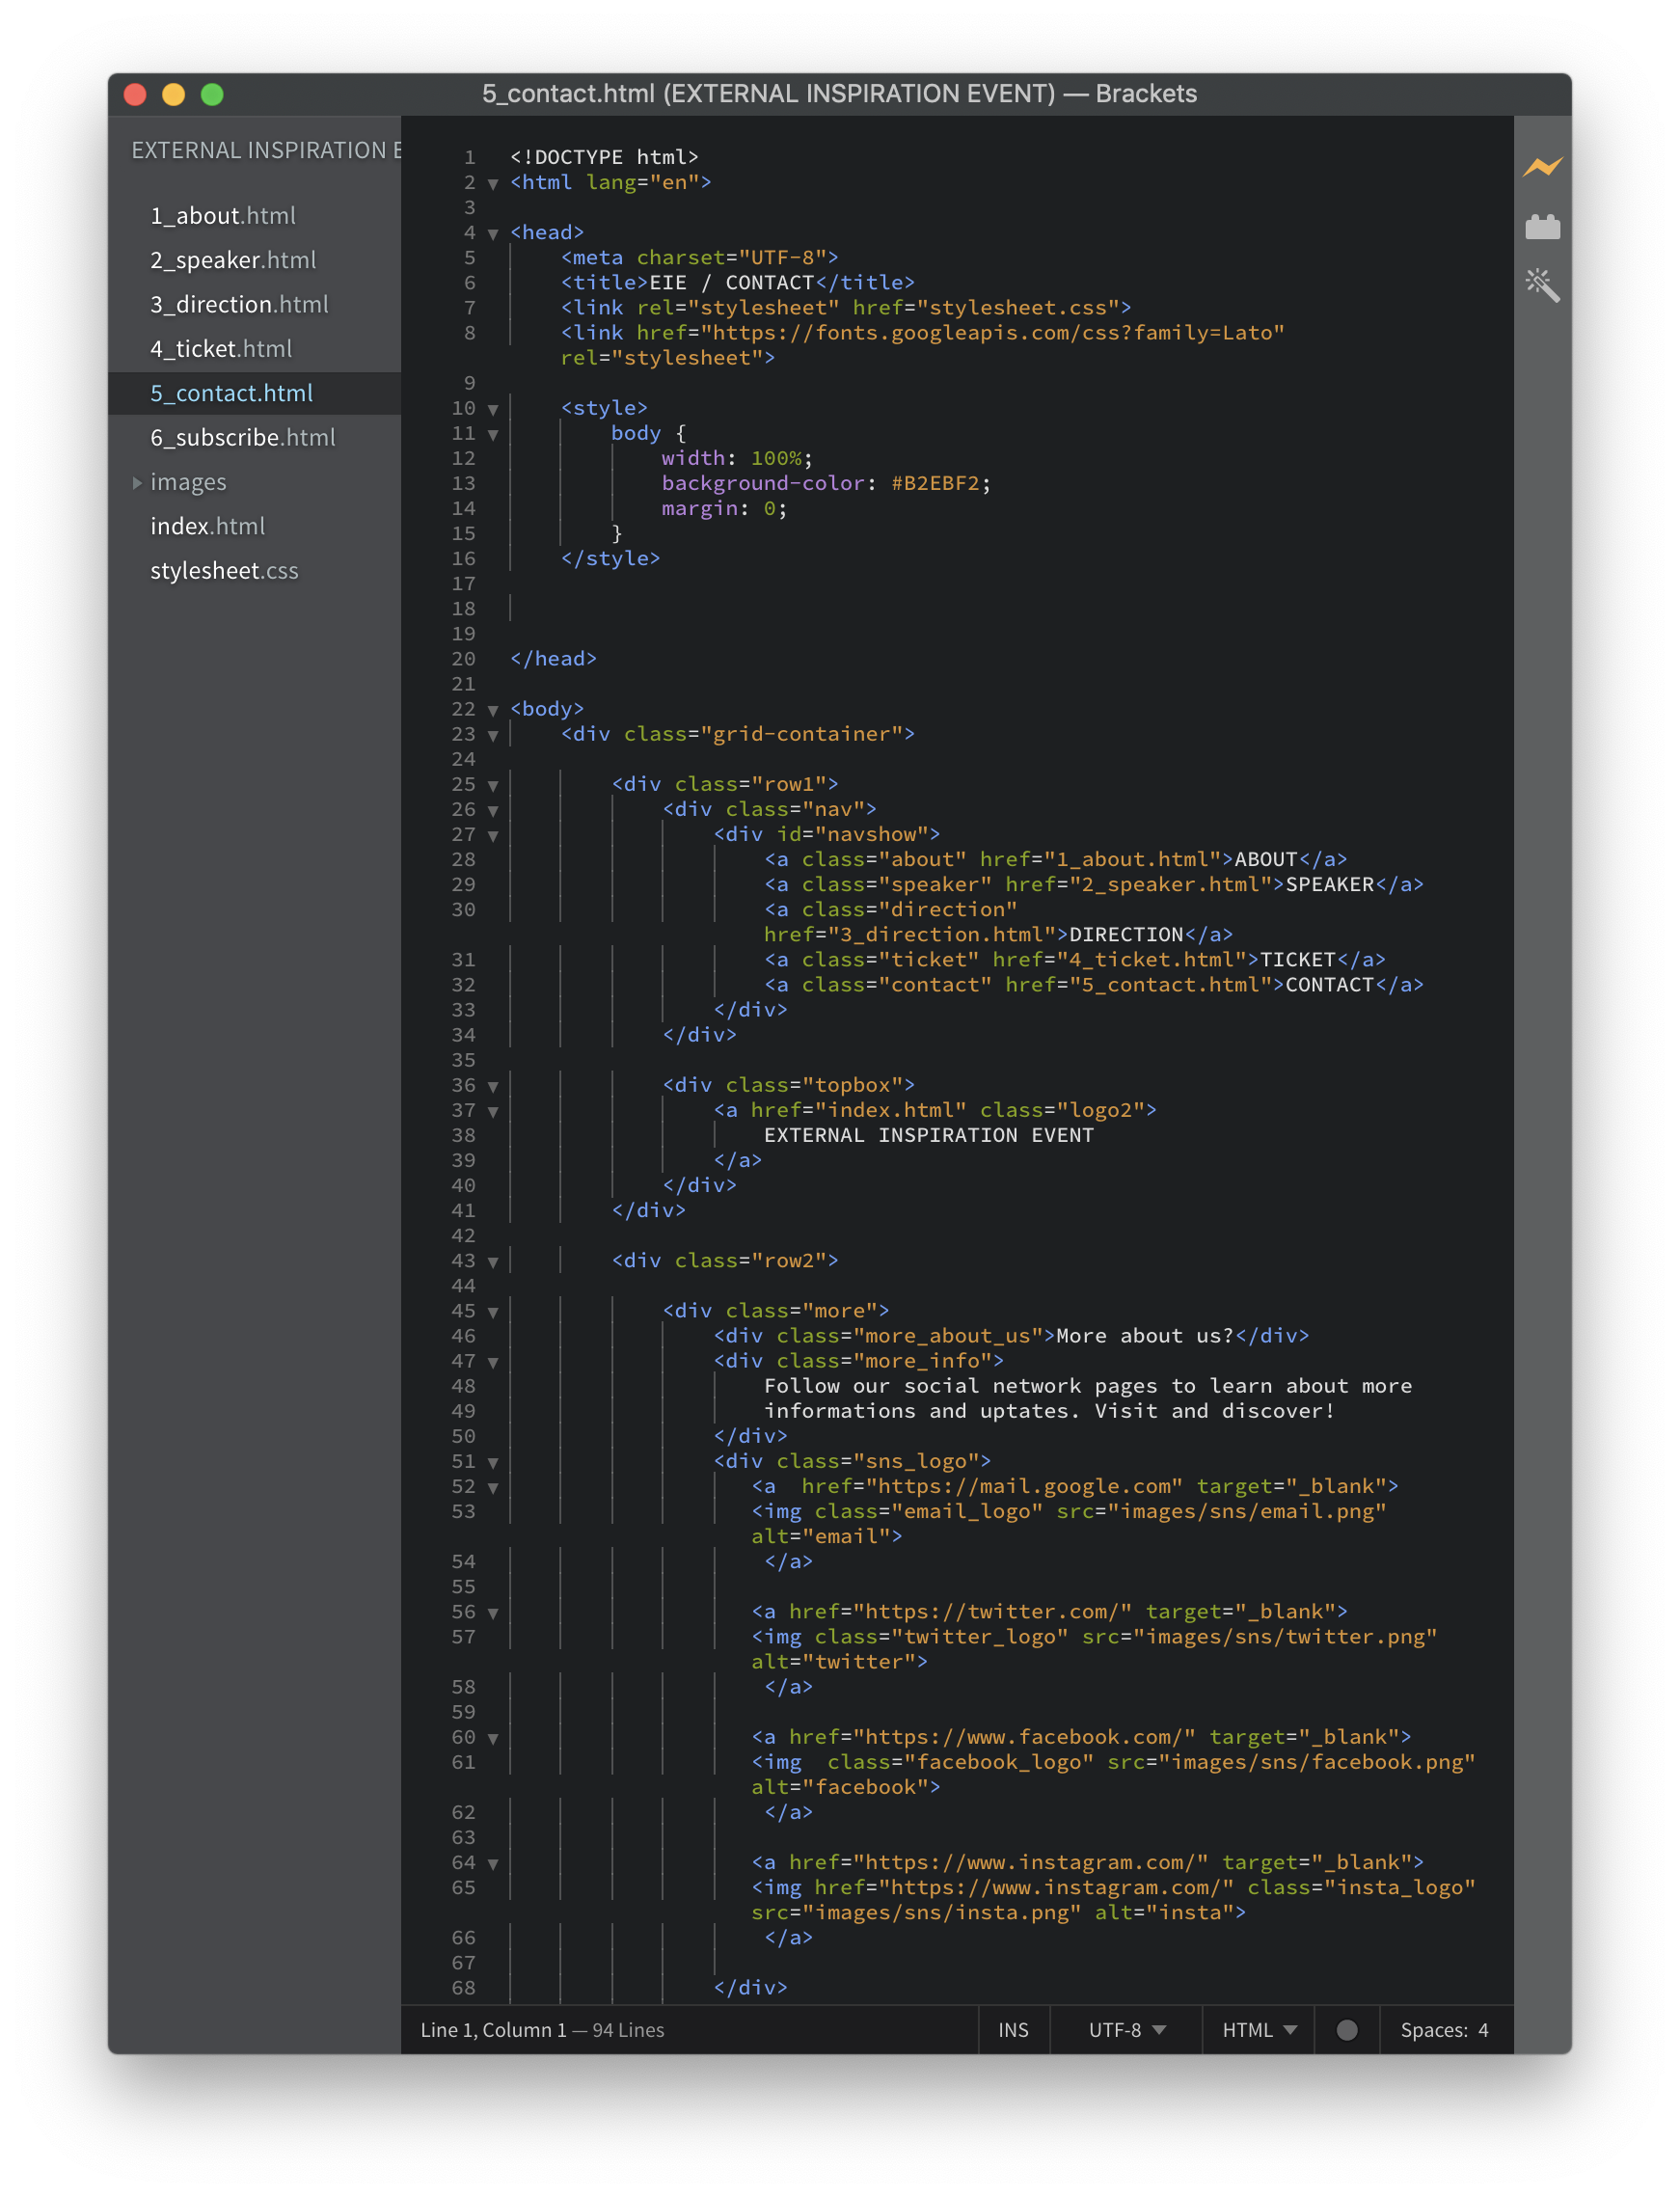Collapse instagram anchor fold on line 64
Screen dimensions: 1680x2197
tap(492, 1864)
